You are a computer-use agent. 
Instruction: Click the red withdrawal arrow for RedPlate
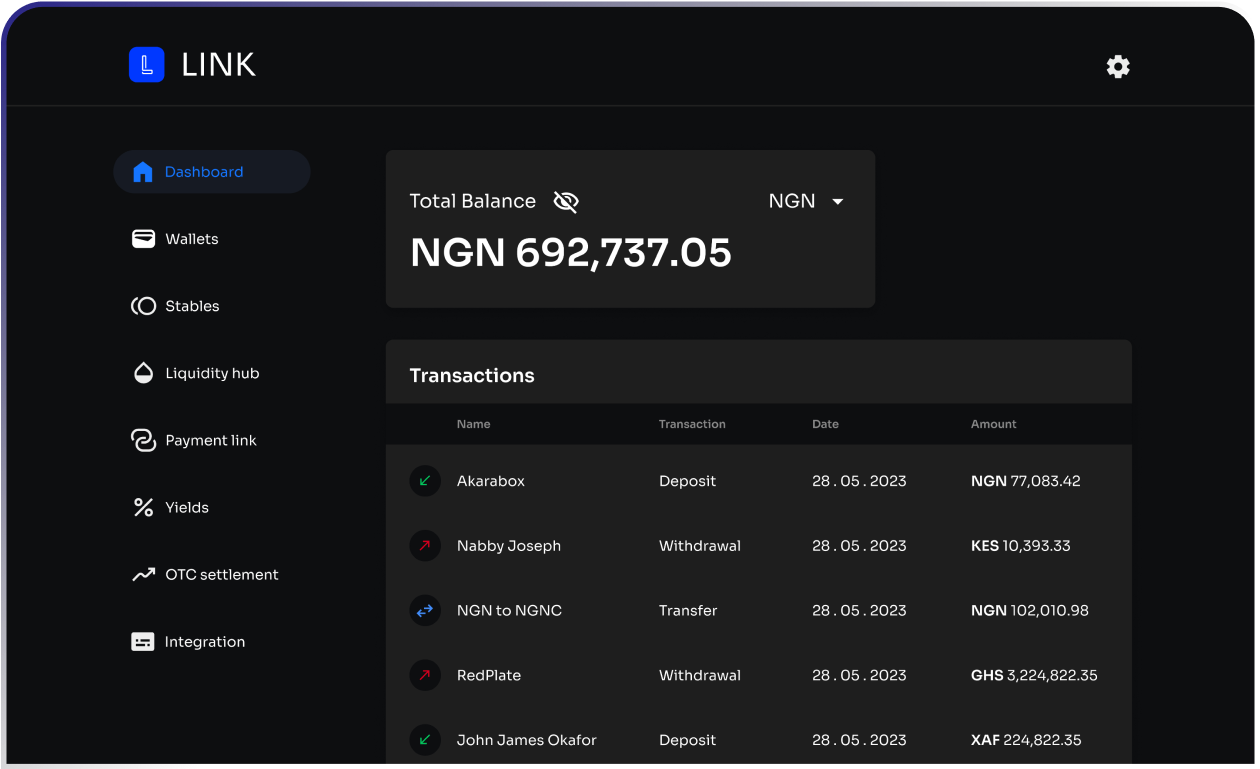(424, 675)
